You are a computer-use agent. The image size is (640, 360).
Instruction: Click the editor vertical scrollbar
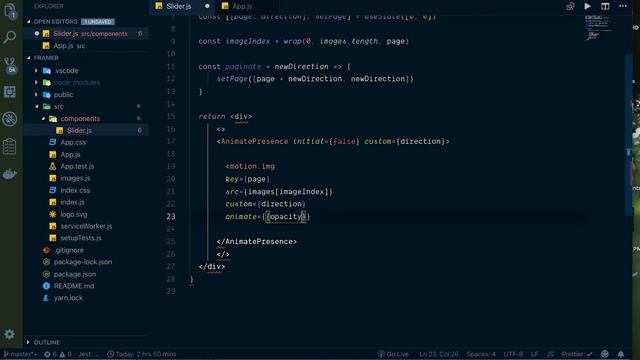(629, 135)
